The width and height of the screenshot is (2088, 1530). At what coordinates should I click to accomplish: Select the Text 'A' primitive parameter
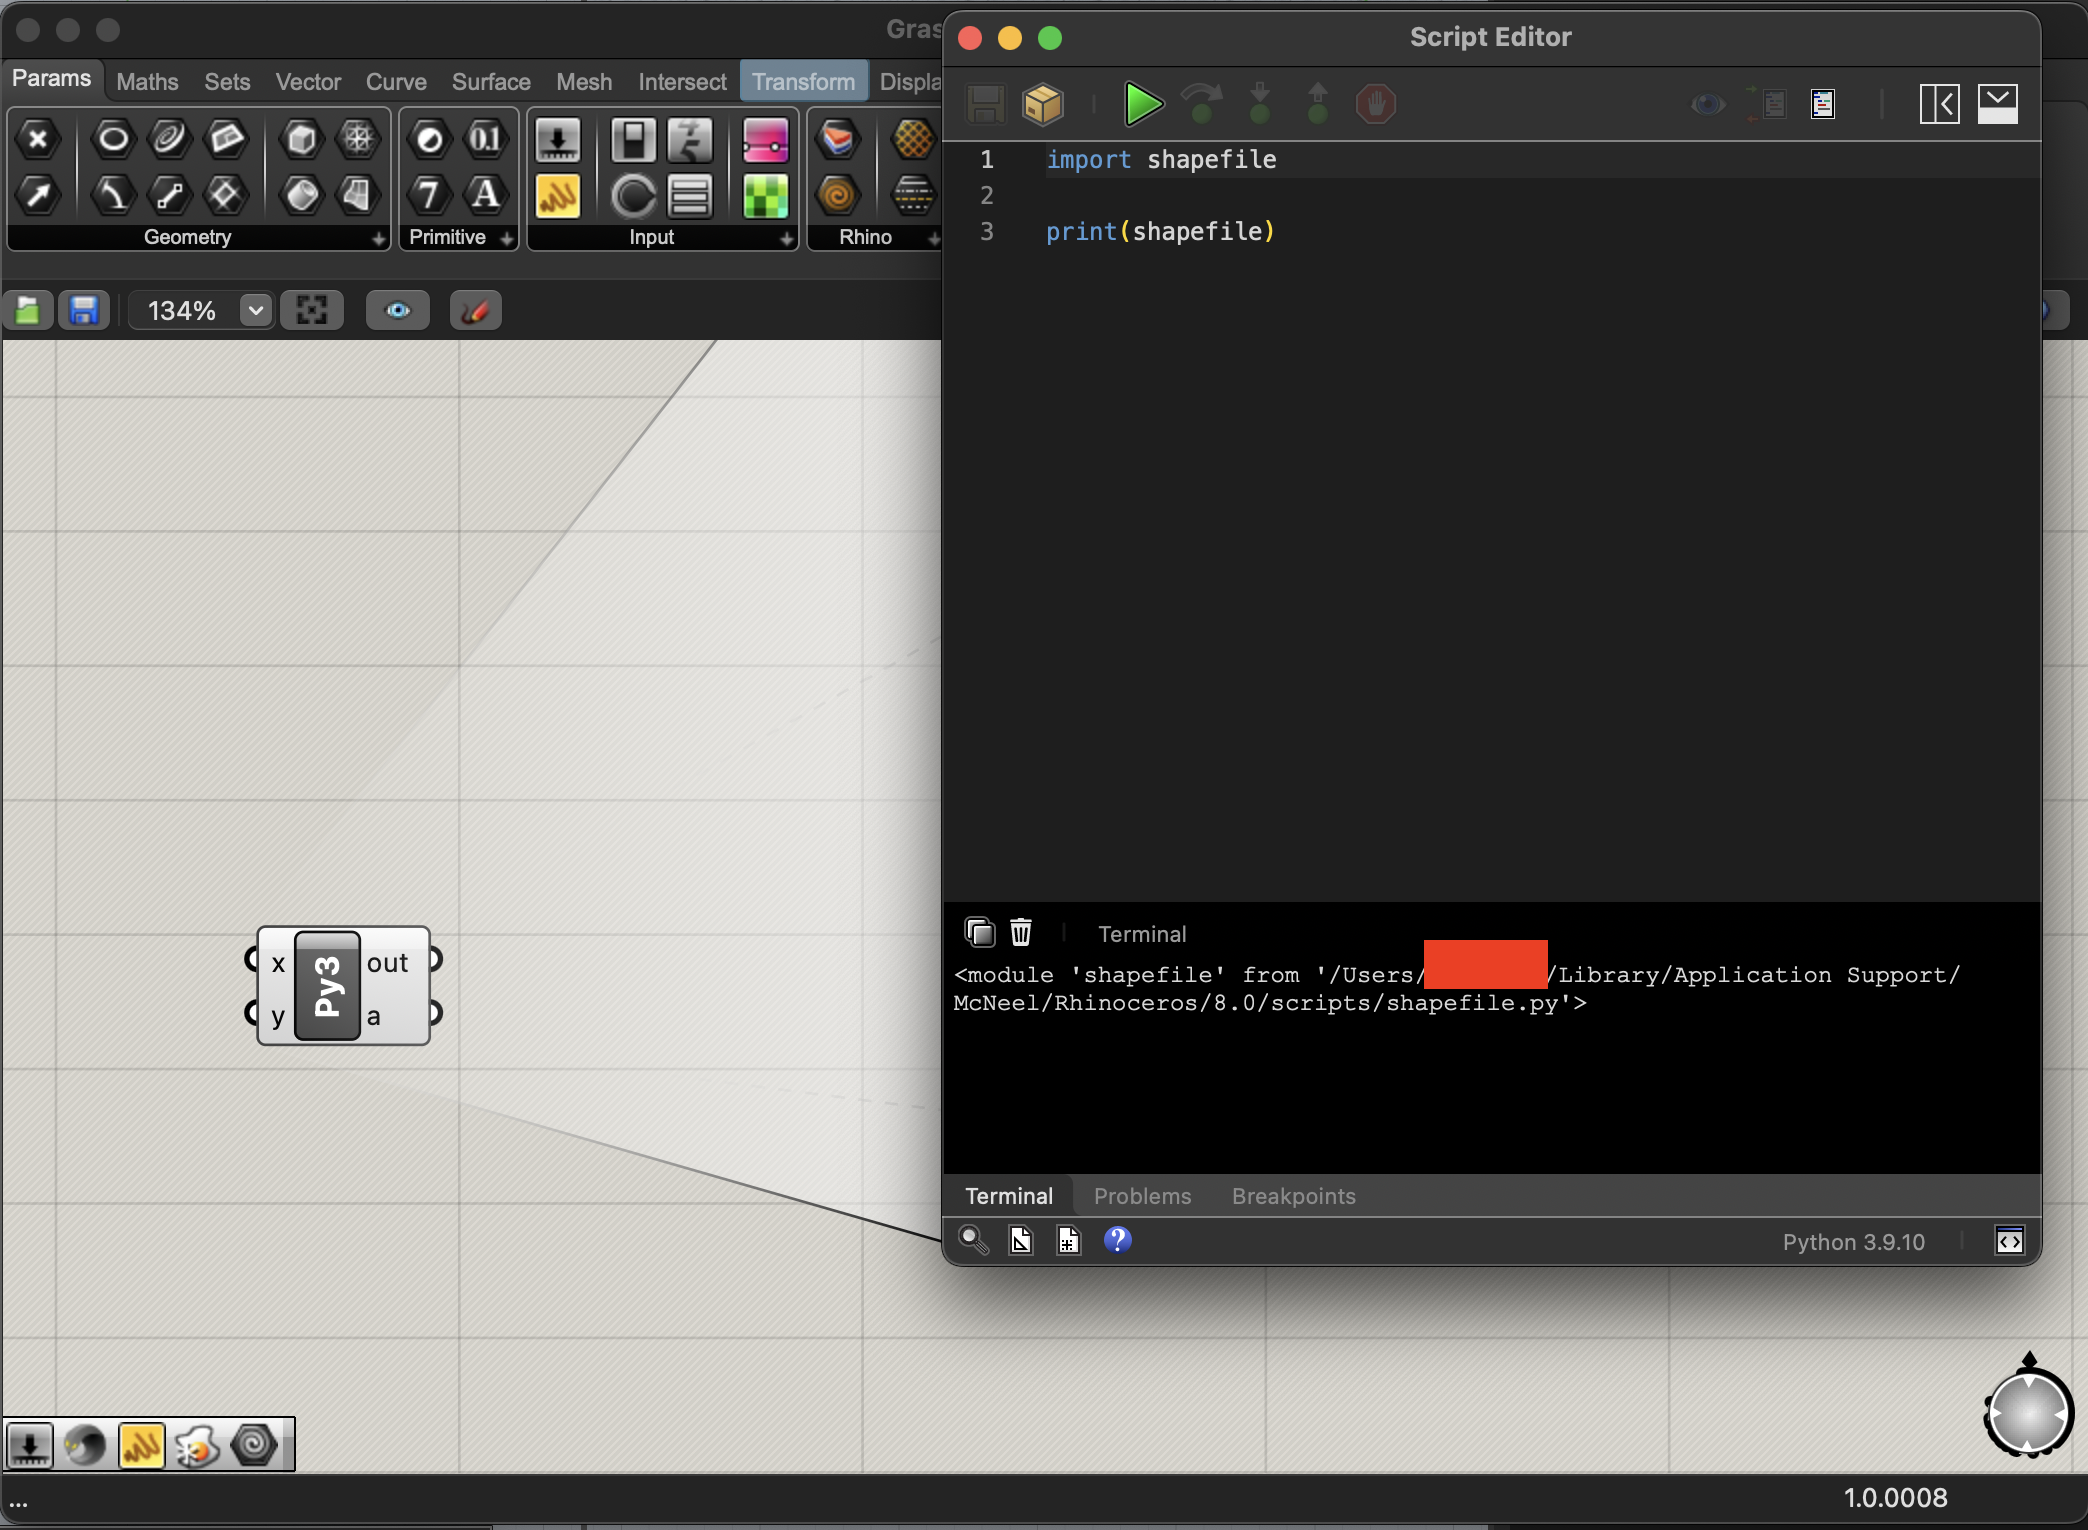486,194
